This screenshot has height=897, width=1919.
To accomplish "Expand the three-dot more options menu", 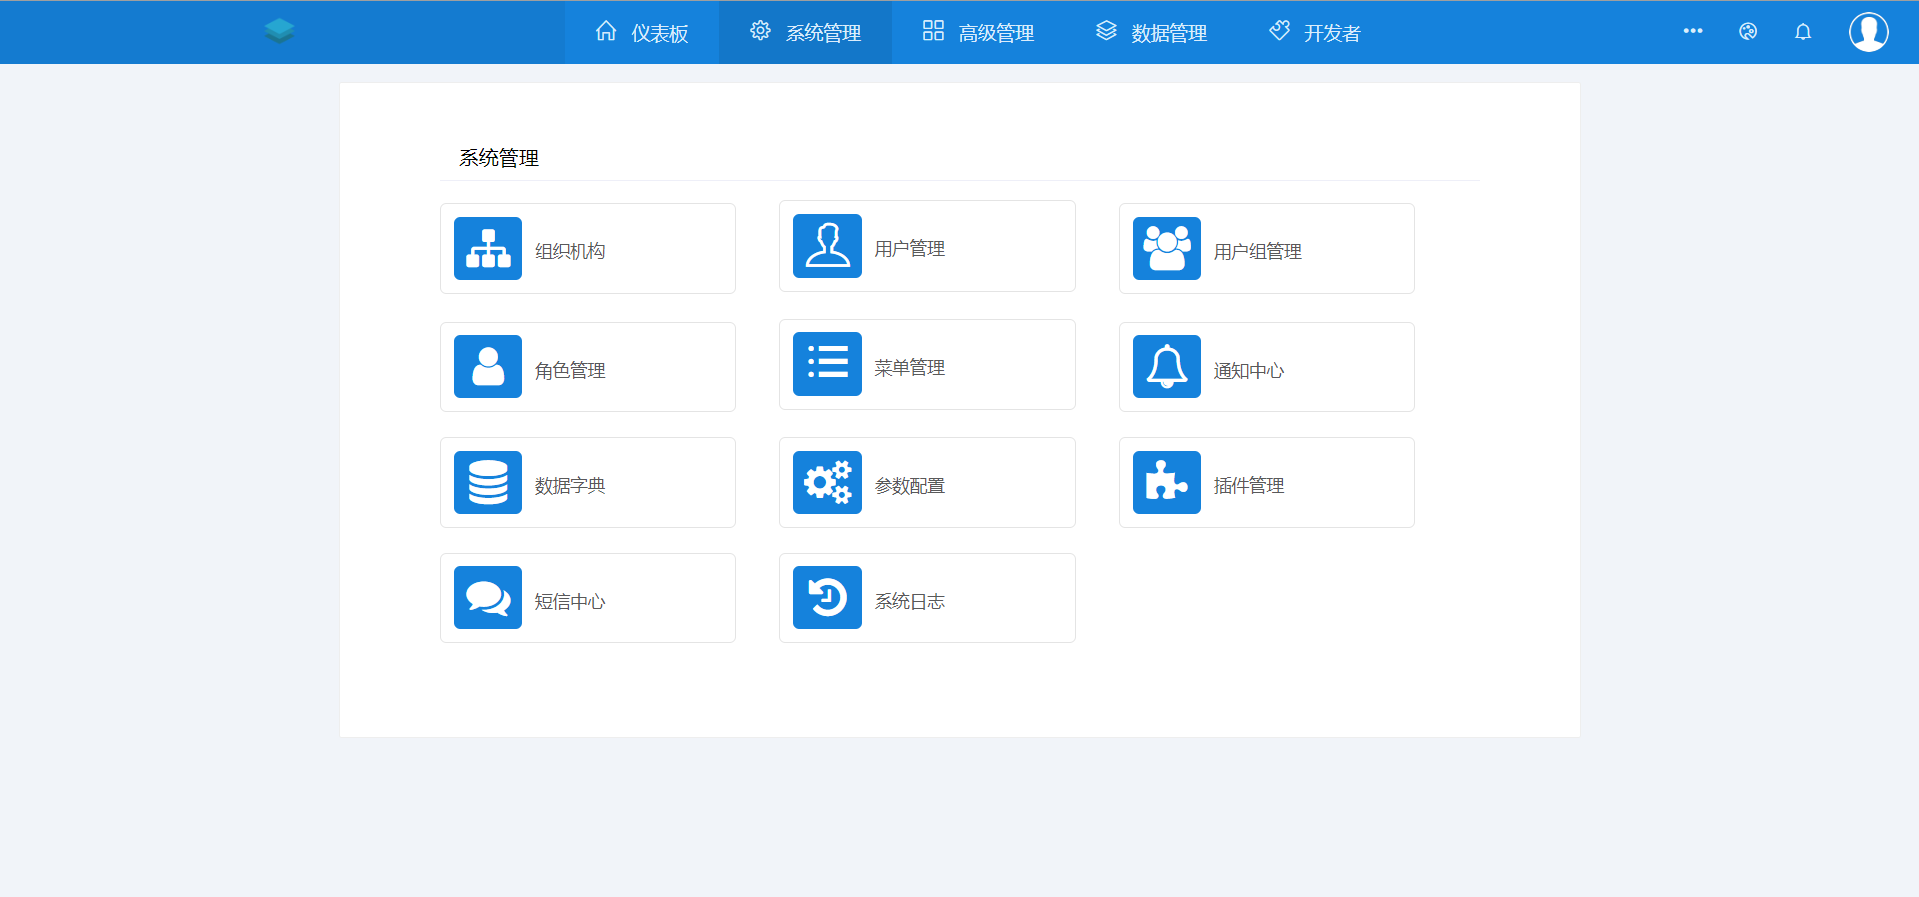I will [x=1692, y=31].
